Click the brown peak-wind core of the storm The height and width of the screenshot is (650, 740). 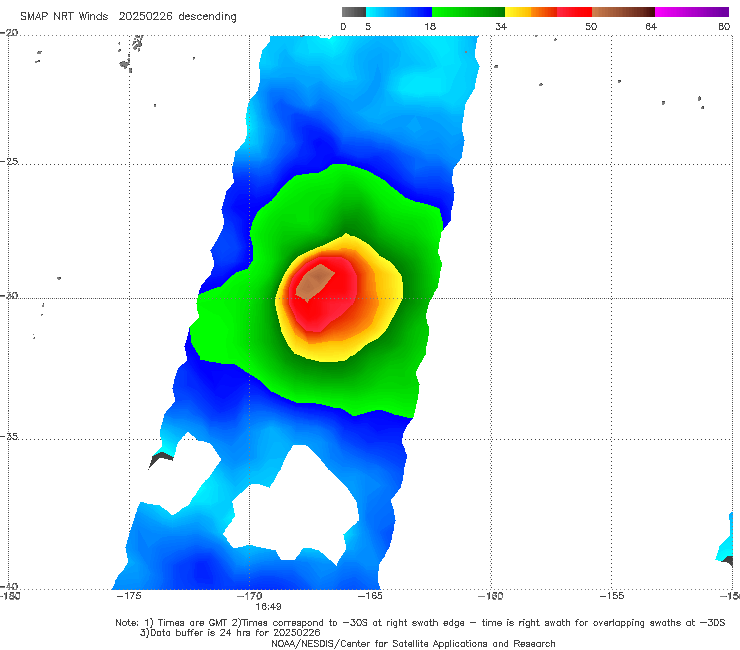[x=314, y=283]
